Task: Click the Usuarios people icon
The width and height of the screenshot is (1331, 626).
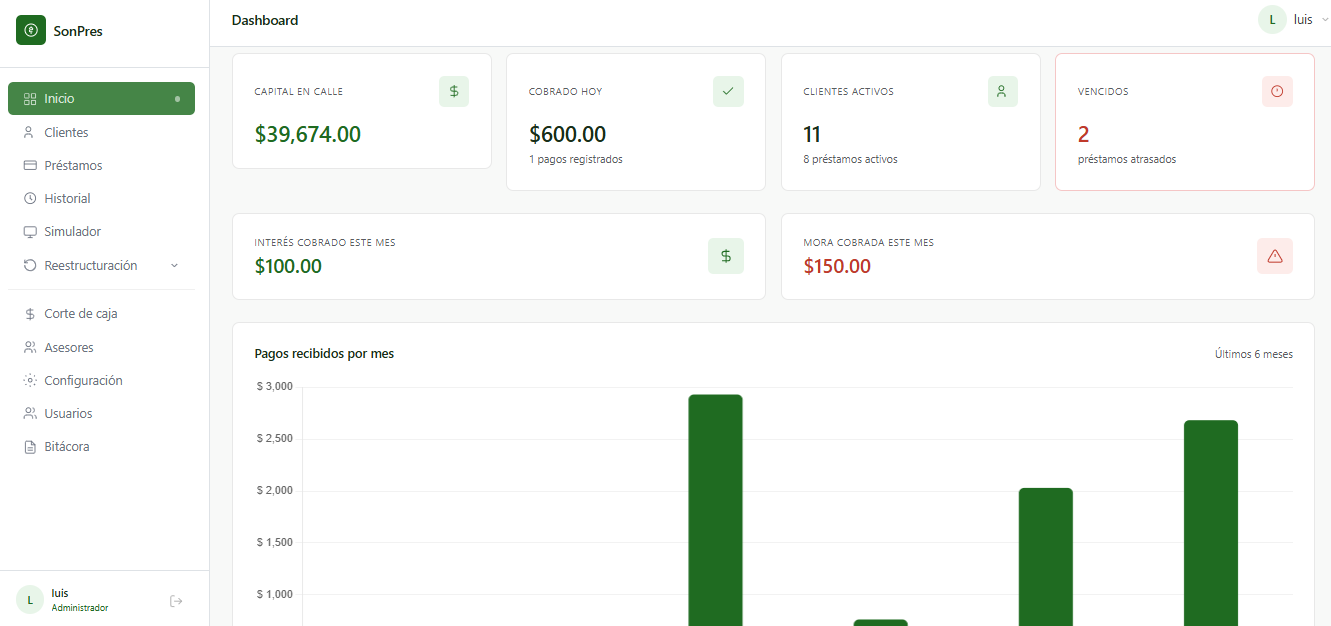Action: pyautogui.click(x=30, y=413)
